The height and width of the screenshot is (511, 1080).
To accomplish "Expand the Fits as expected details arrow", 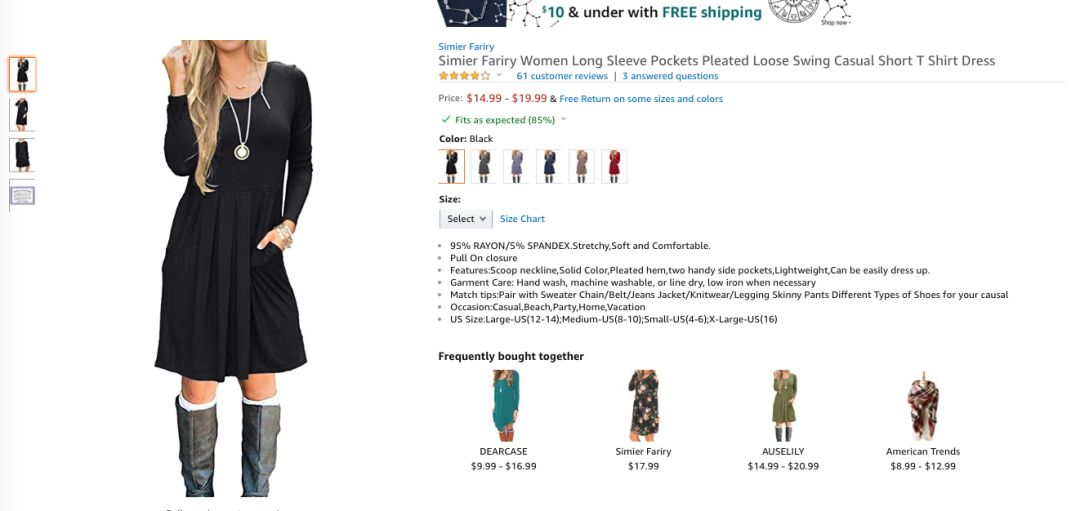I will [564, 120].
